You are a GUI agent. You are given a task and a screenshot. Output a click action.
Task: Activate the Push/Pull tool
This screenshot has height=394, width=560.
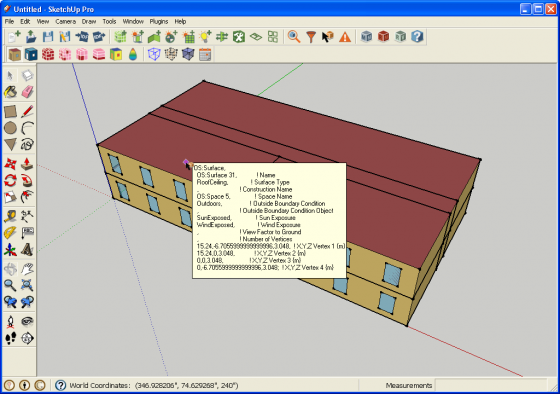tap(27, 164)
